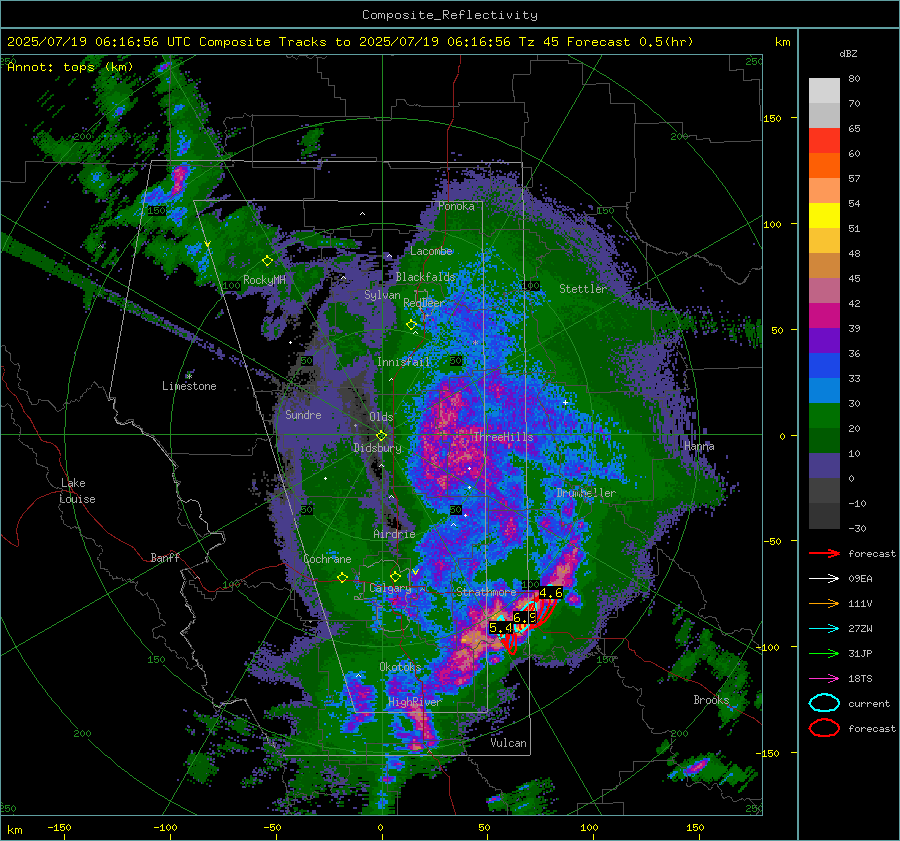Click the UTC Composite Tracks timestamp header
The height and width of the screenshot is (841, 900).
coord(350,42)
